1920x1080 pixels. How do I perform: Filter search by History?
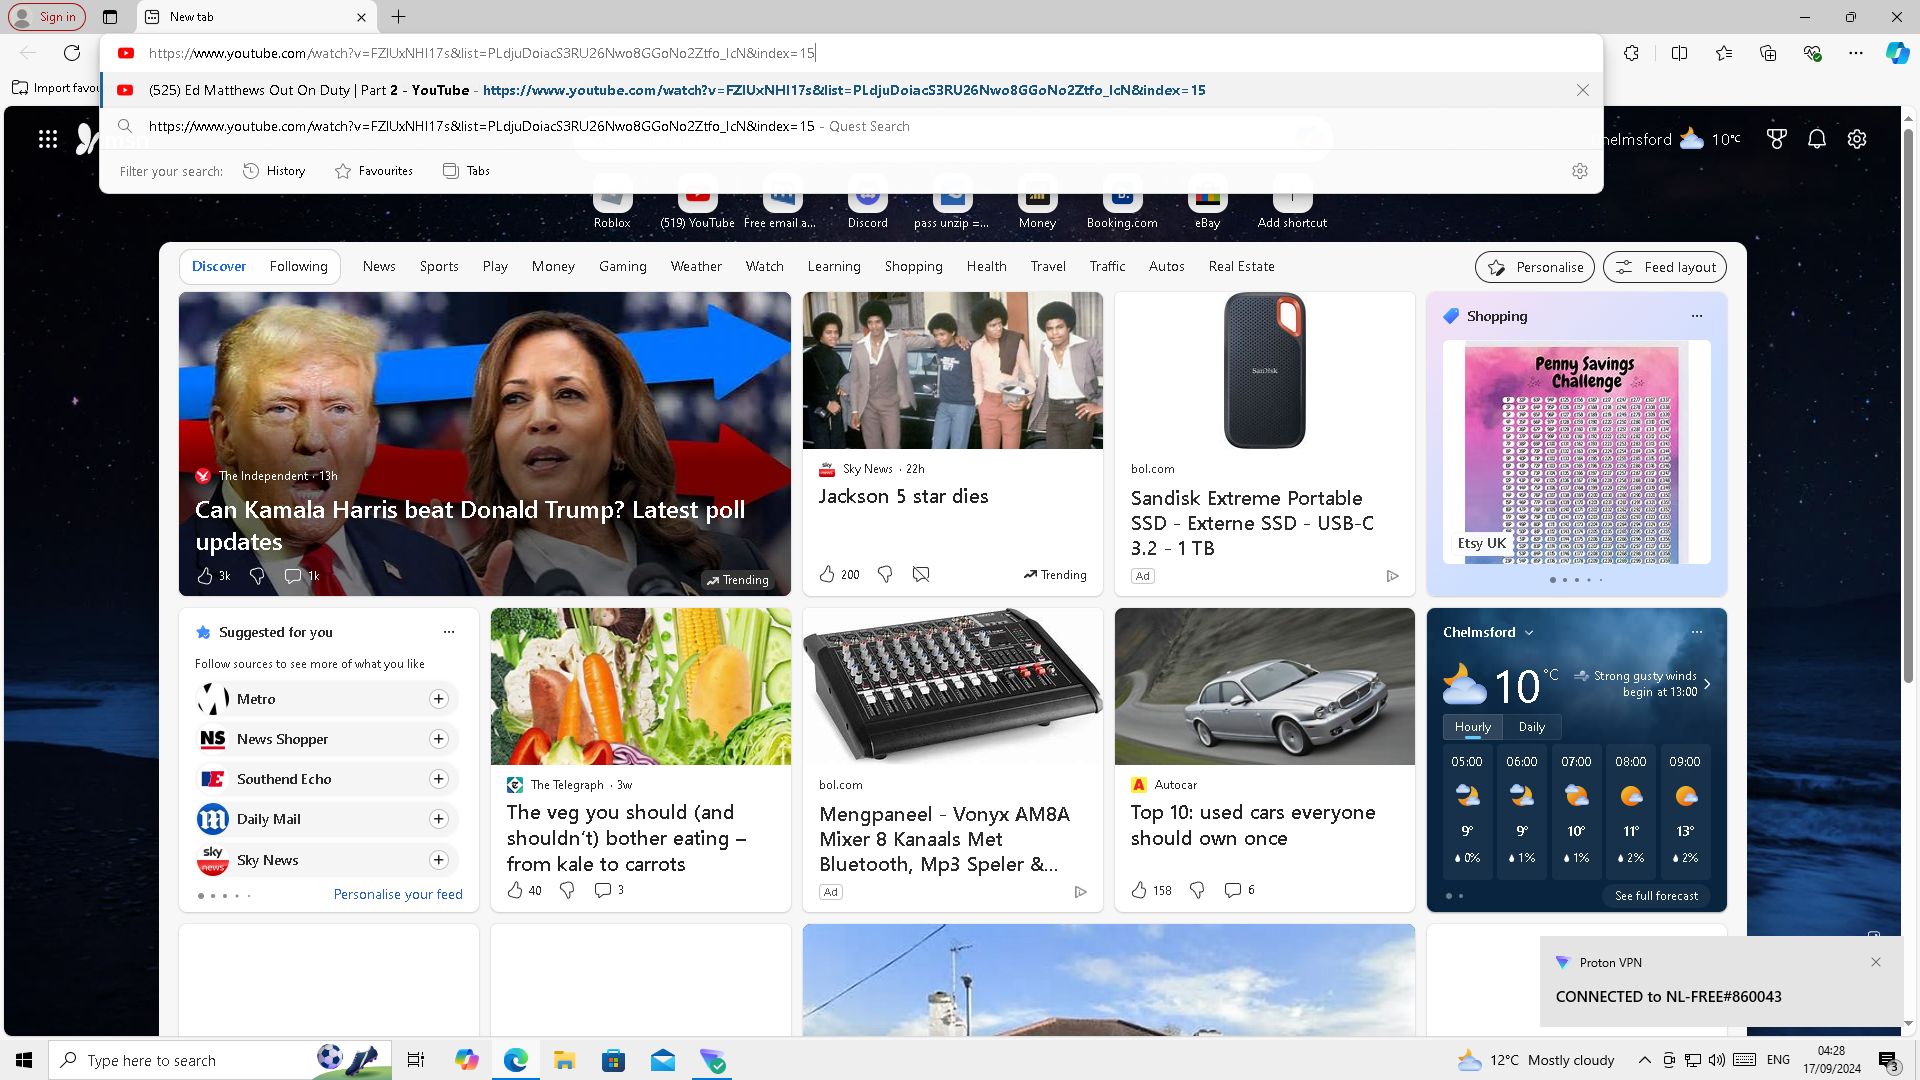point(275,171)
